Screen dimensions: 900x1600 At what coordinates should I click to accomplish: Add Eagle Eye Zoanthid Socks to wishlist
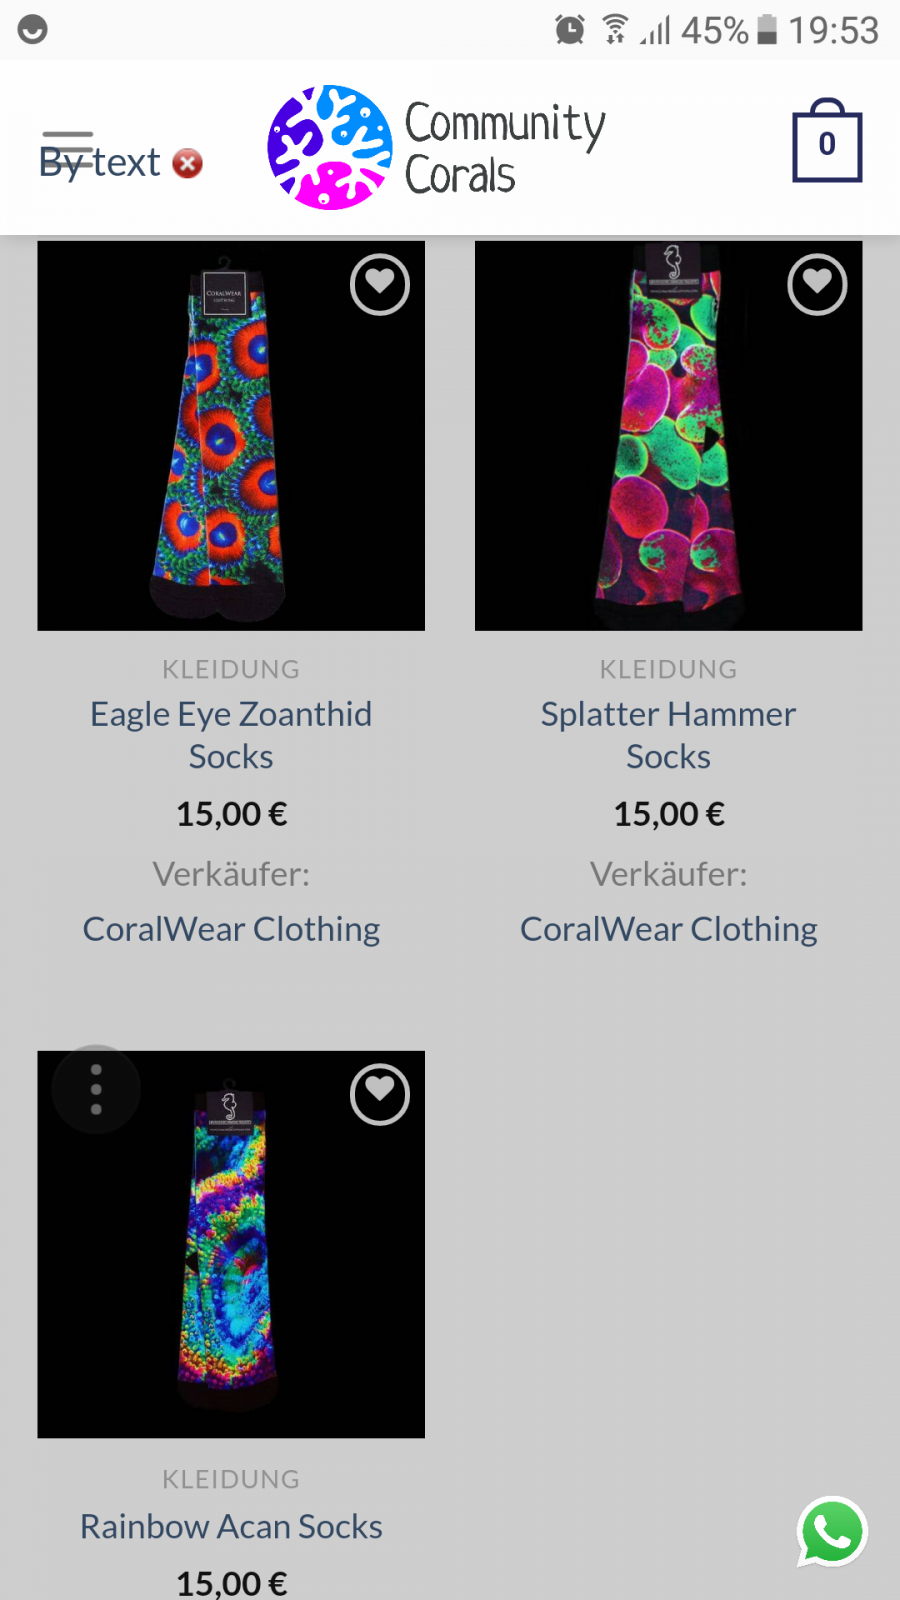[380, 285]
